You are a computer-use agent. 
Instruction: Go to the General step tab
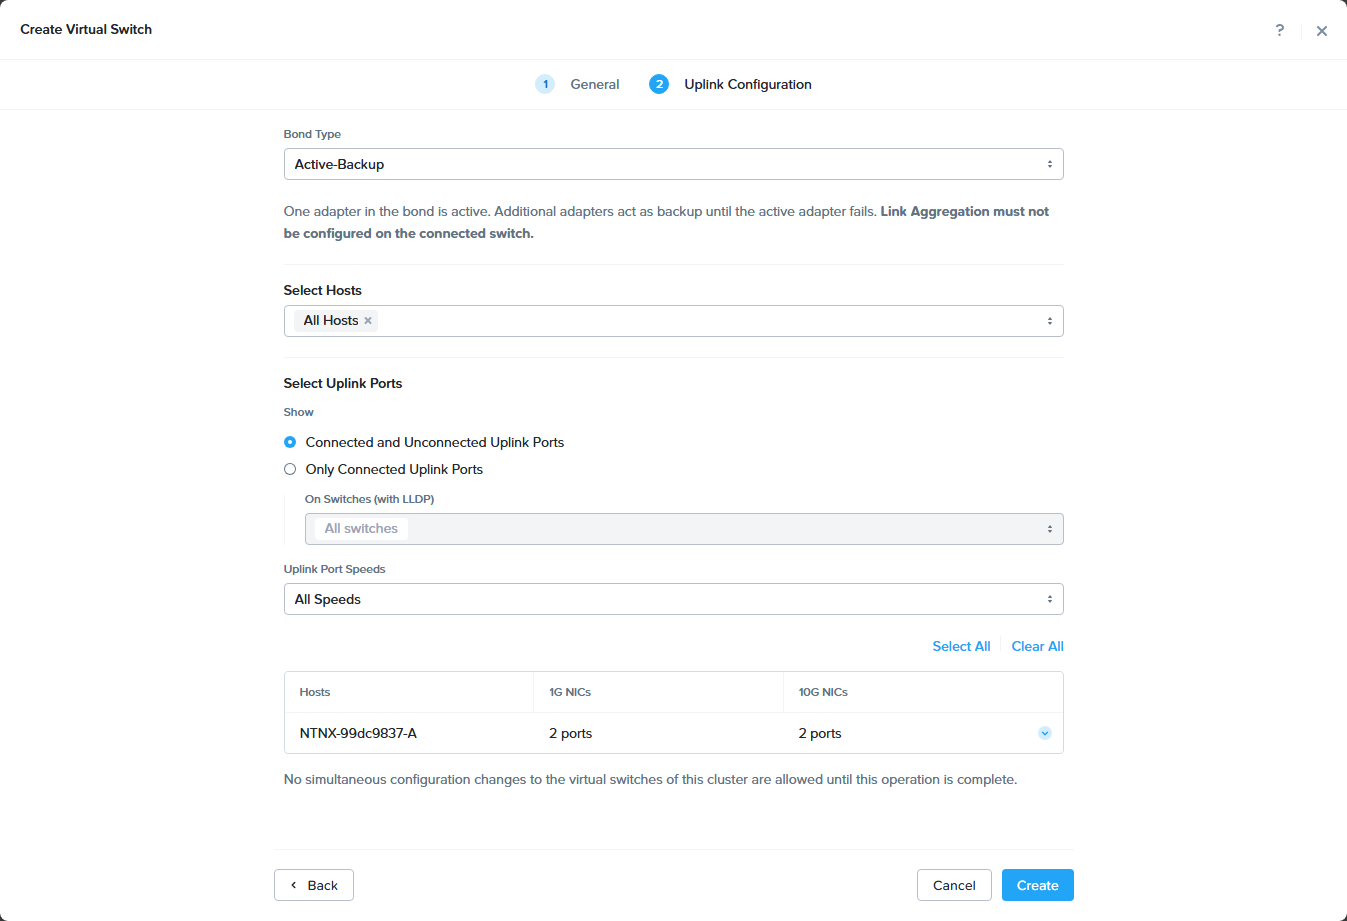594,84
